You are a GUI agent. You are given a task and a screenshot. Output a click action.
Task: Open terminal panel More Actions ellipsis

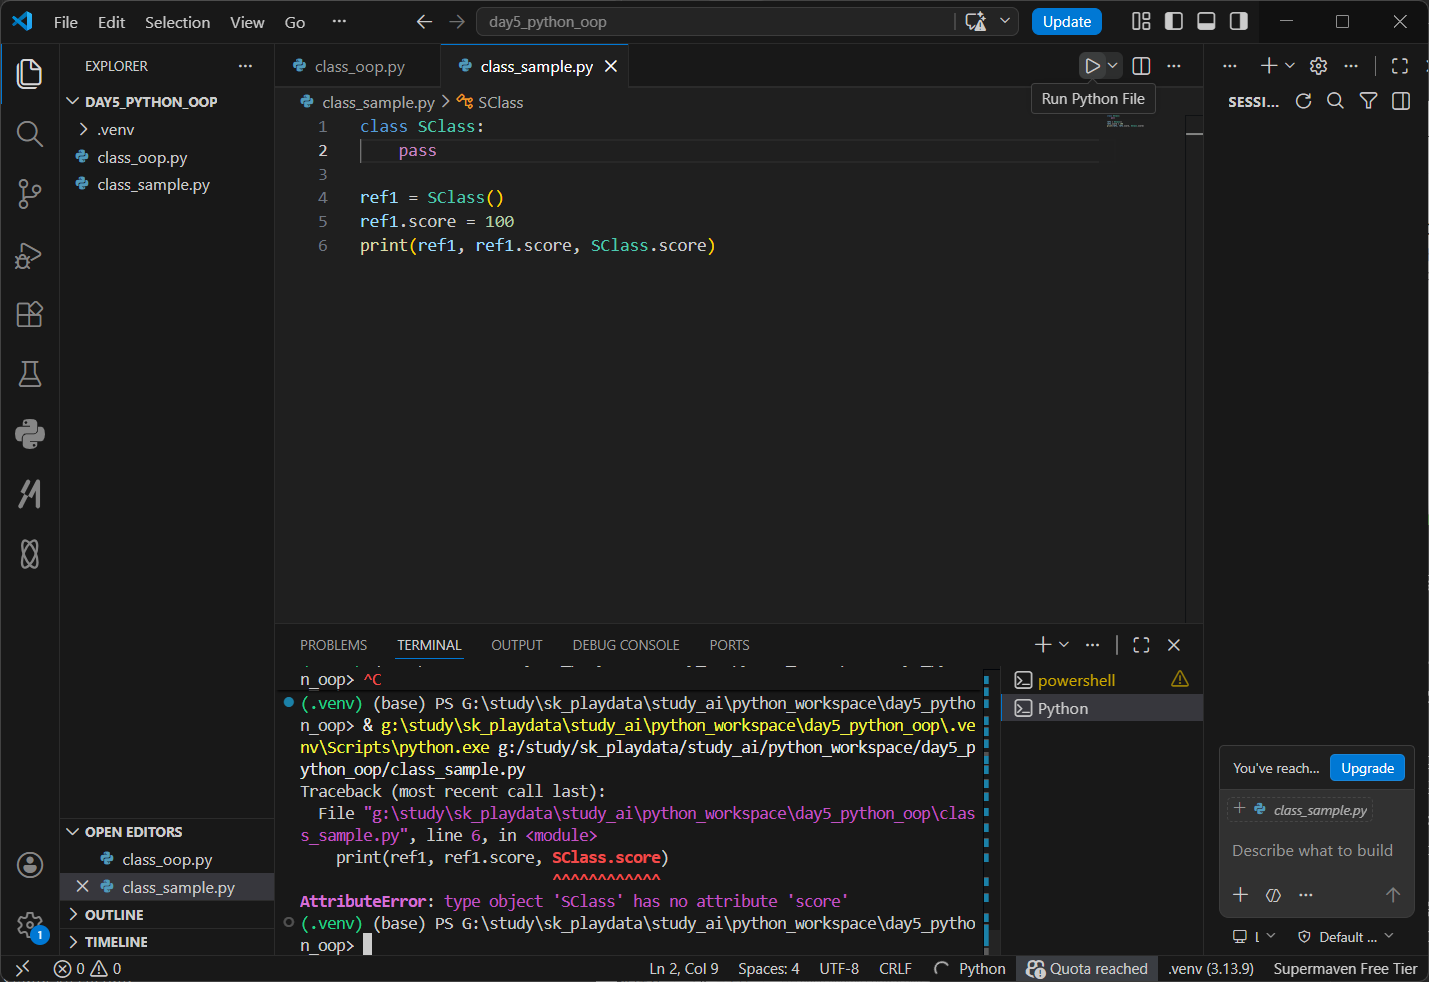(x=1092, y=645)
